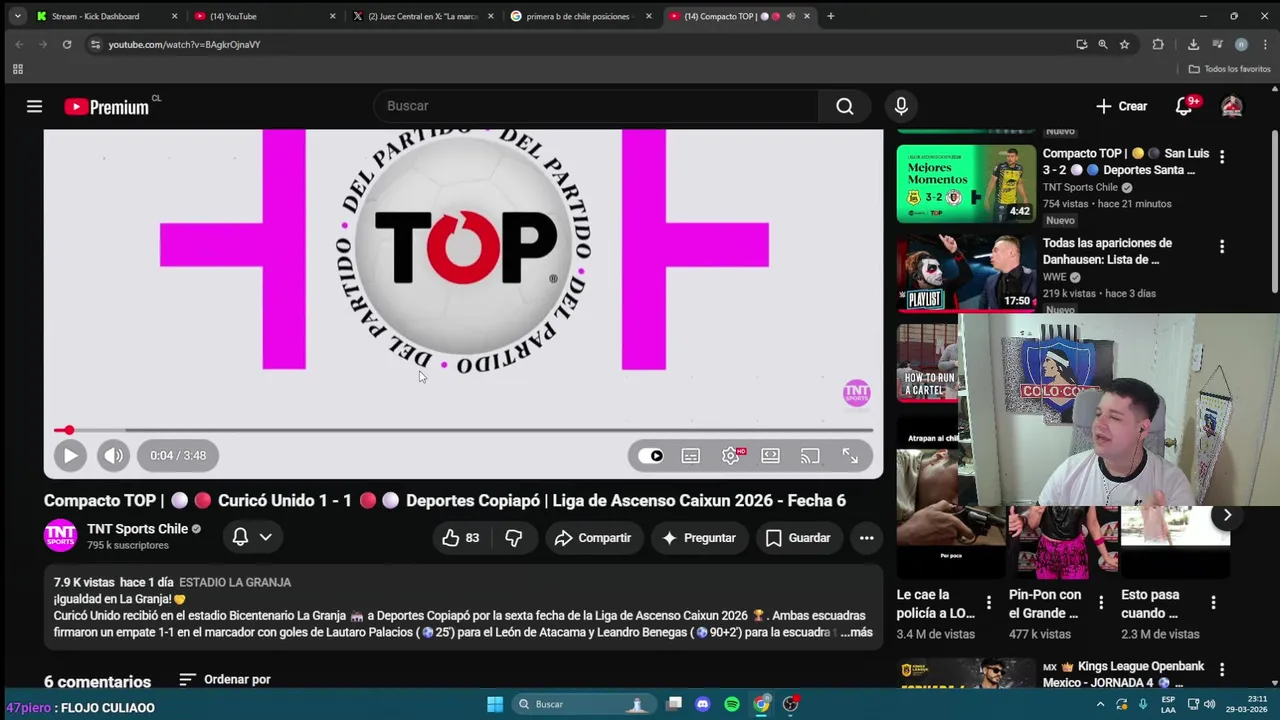Switch to (14) YouTube tab
1280x720 pixels.
pyautogui.click(x=265, y=16)
